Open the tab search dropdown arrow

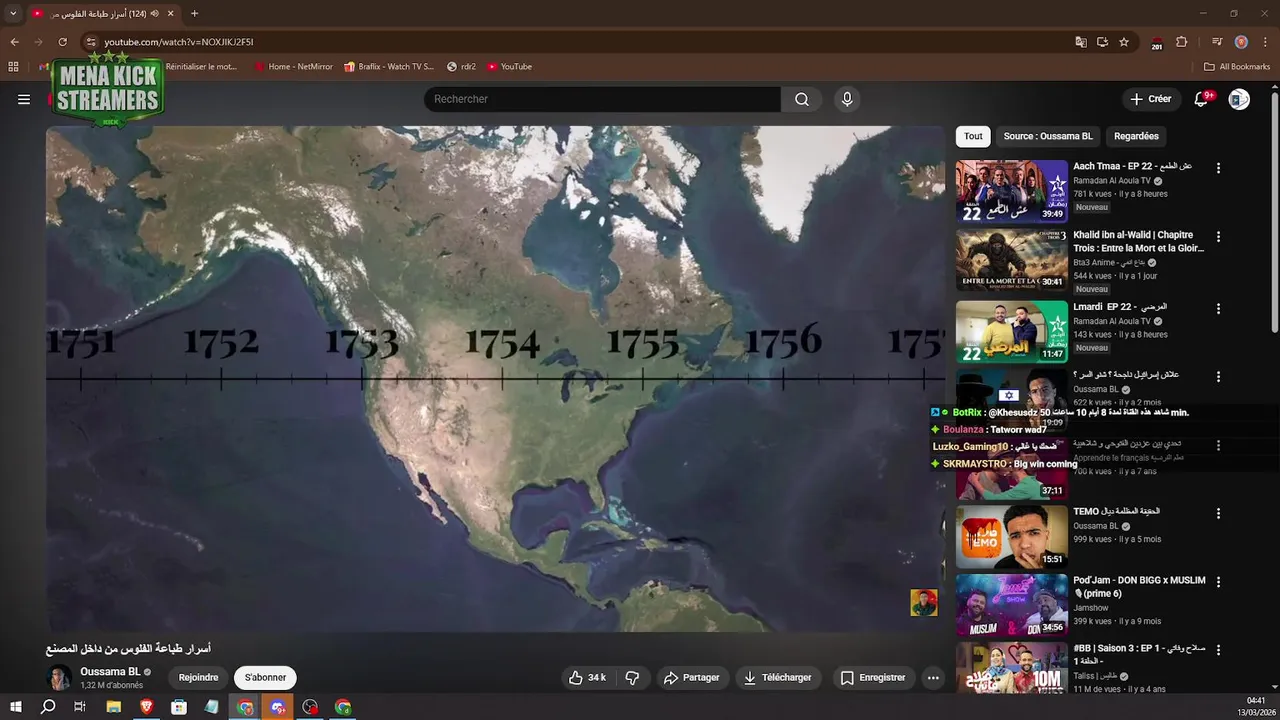point(13,13)
